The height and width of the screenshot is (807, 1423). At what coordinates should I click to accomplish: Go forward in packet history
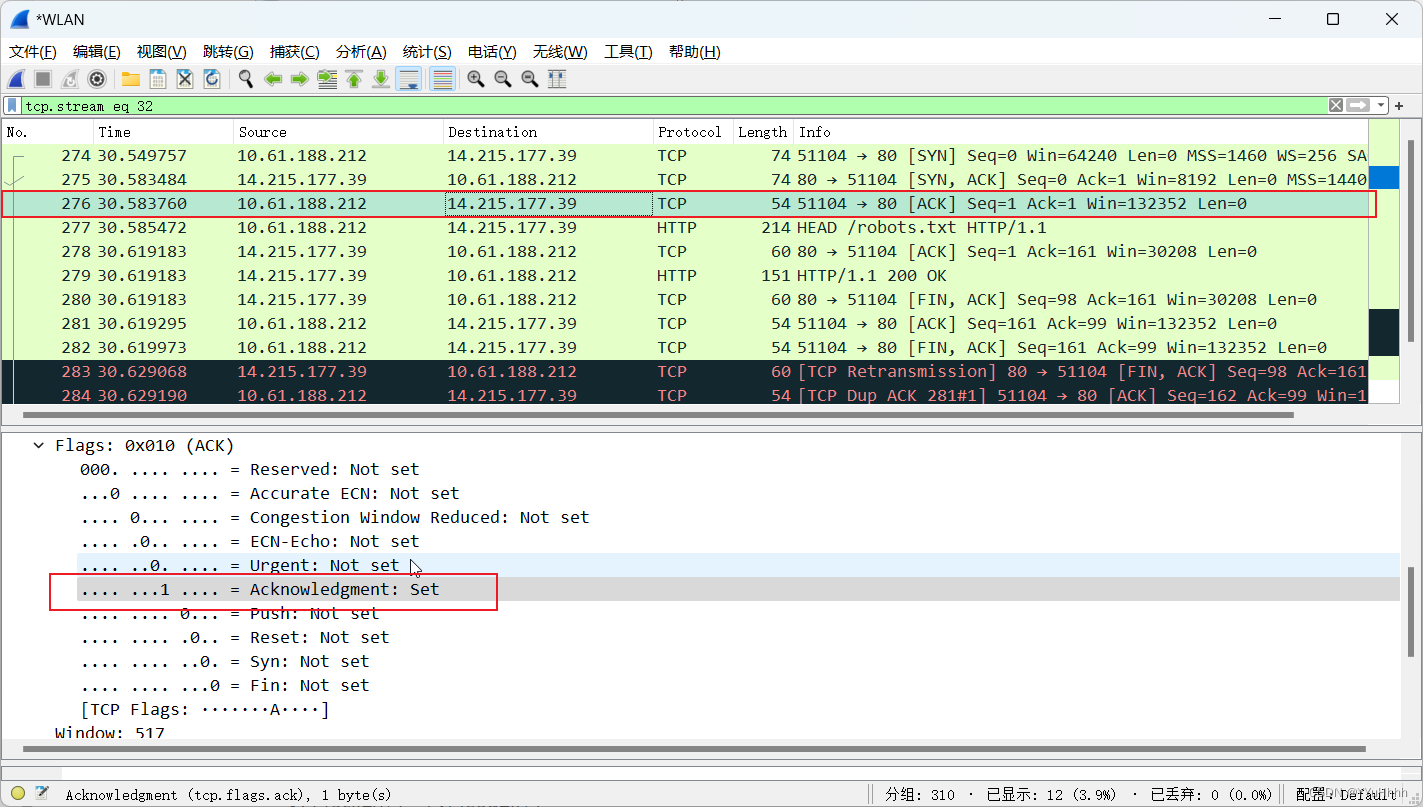pos(300,79)
